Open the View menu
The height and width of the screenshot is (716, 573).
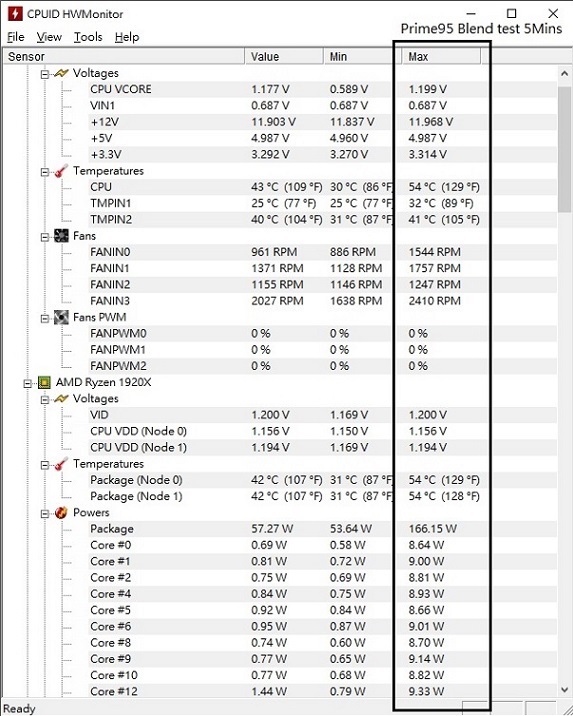click(49, 37)
